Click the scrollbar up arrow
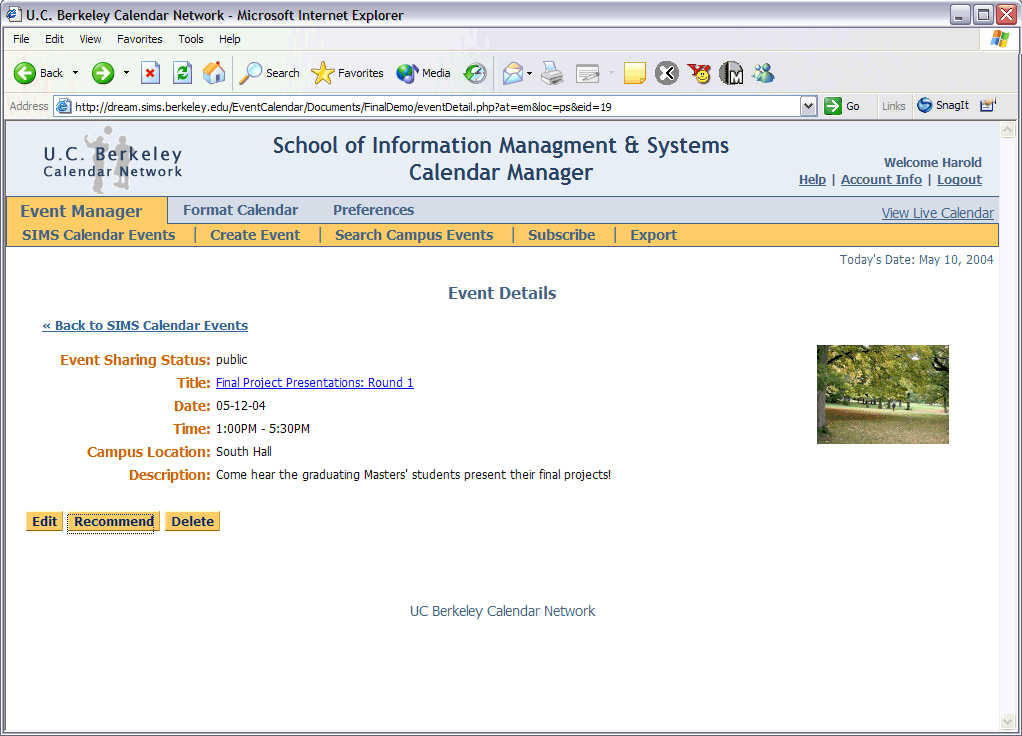Screen dimensions: 1022x736 coord(1008,130)
